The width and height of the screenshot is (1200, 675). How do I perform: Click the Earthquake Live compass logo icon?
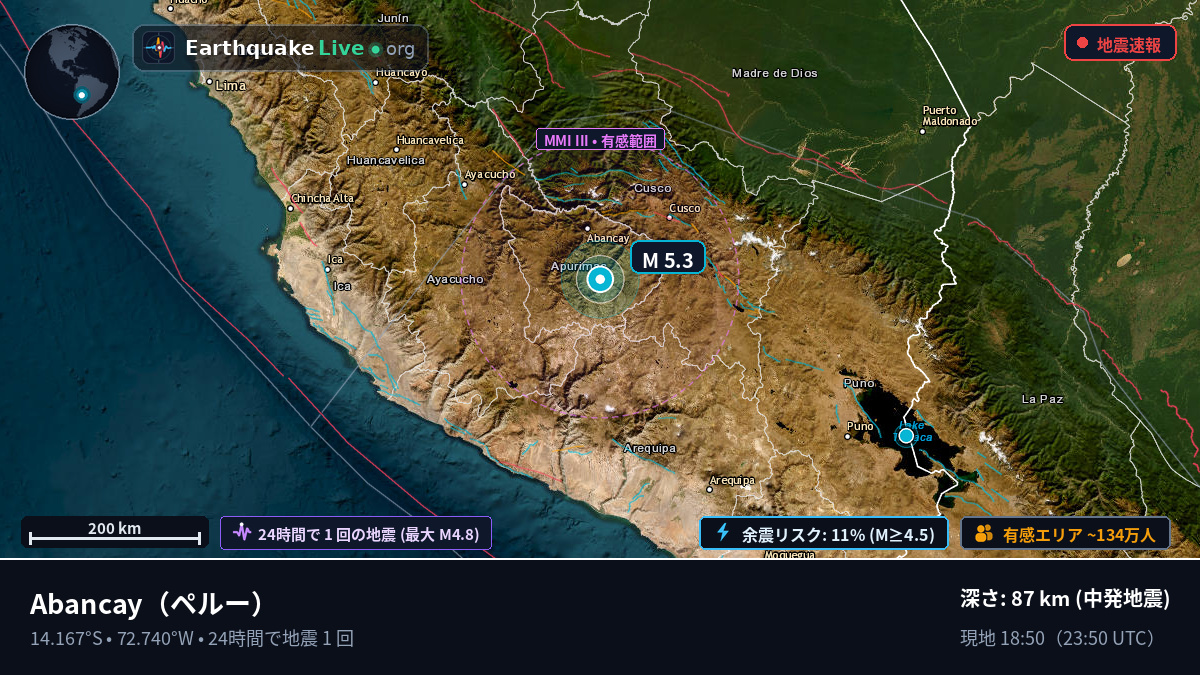tap(159, 48)
